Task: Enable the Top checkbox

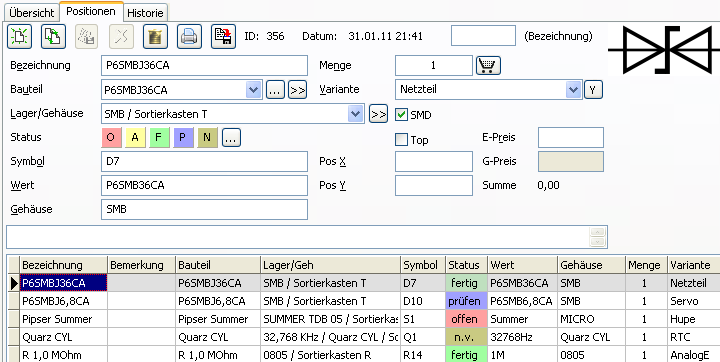Action: pyautogui.click(x=401, y=140)
